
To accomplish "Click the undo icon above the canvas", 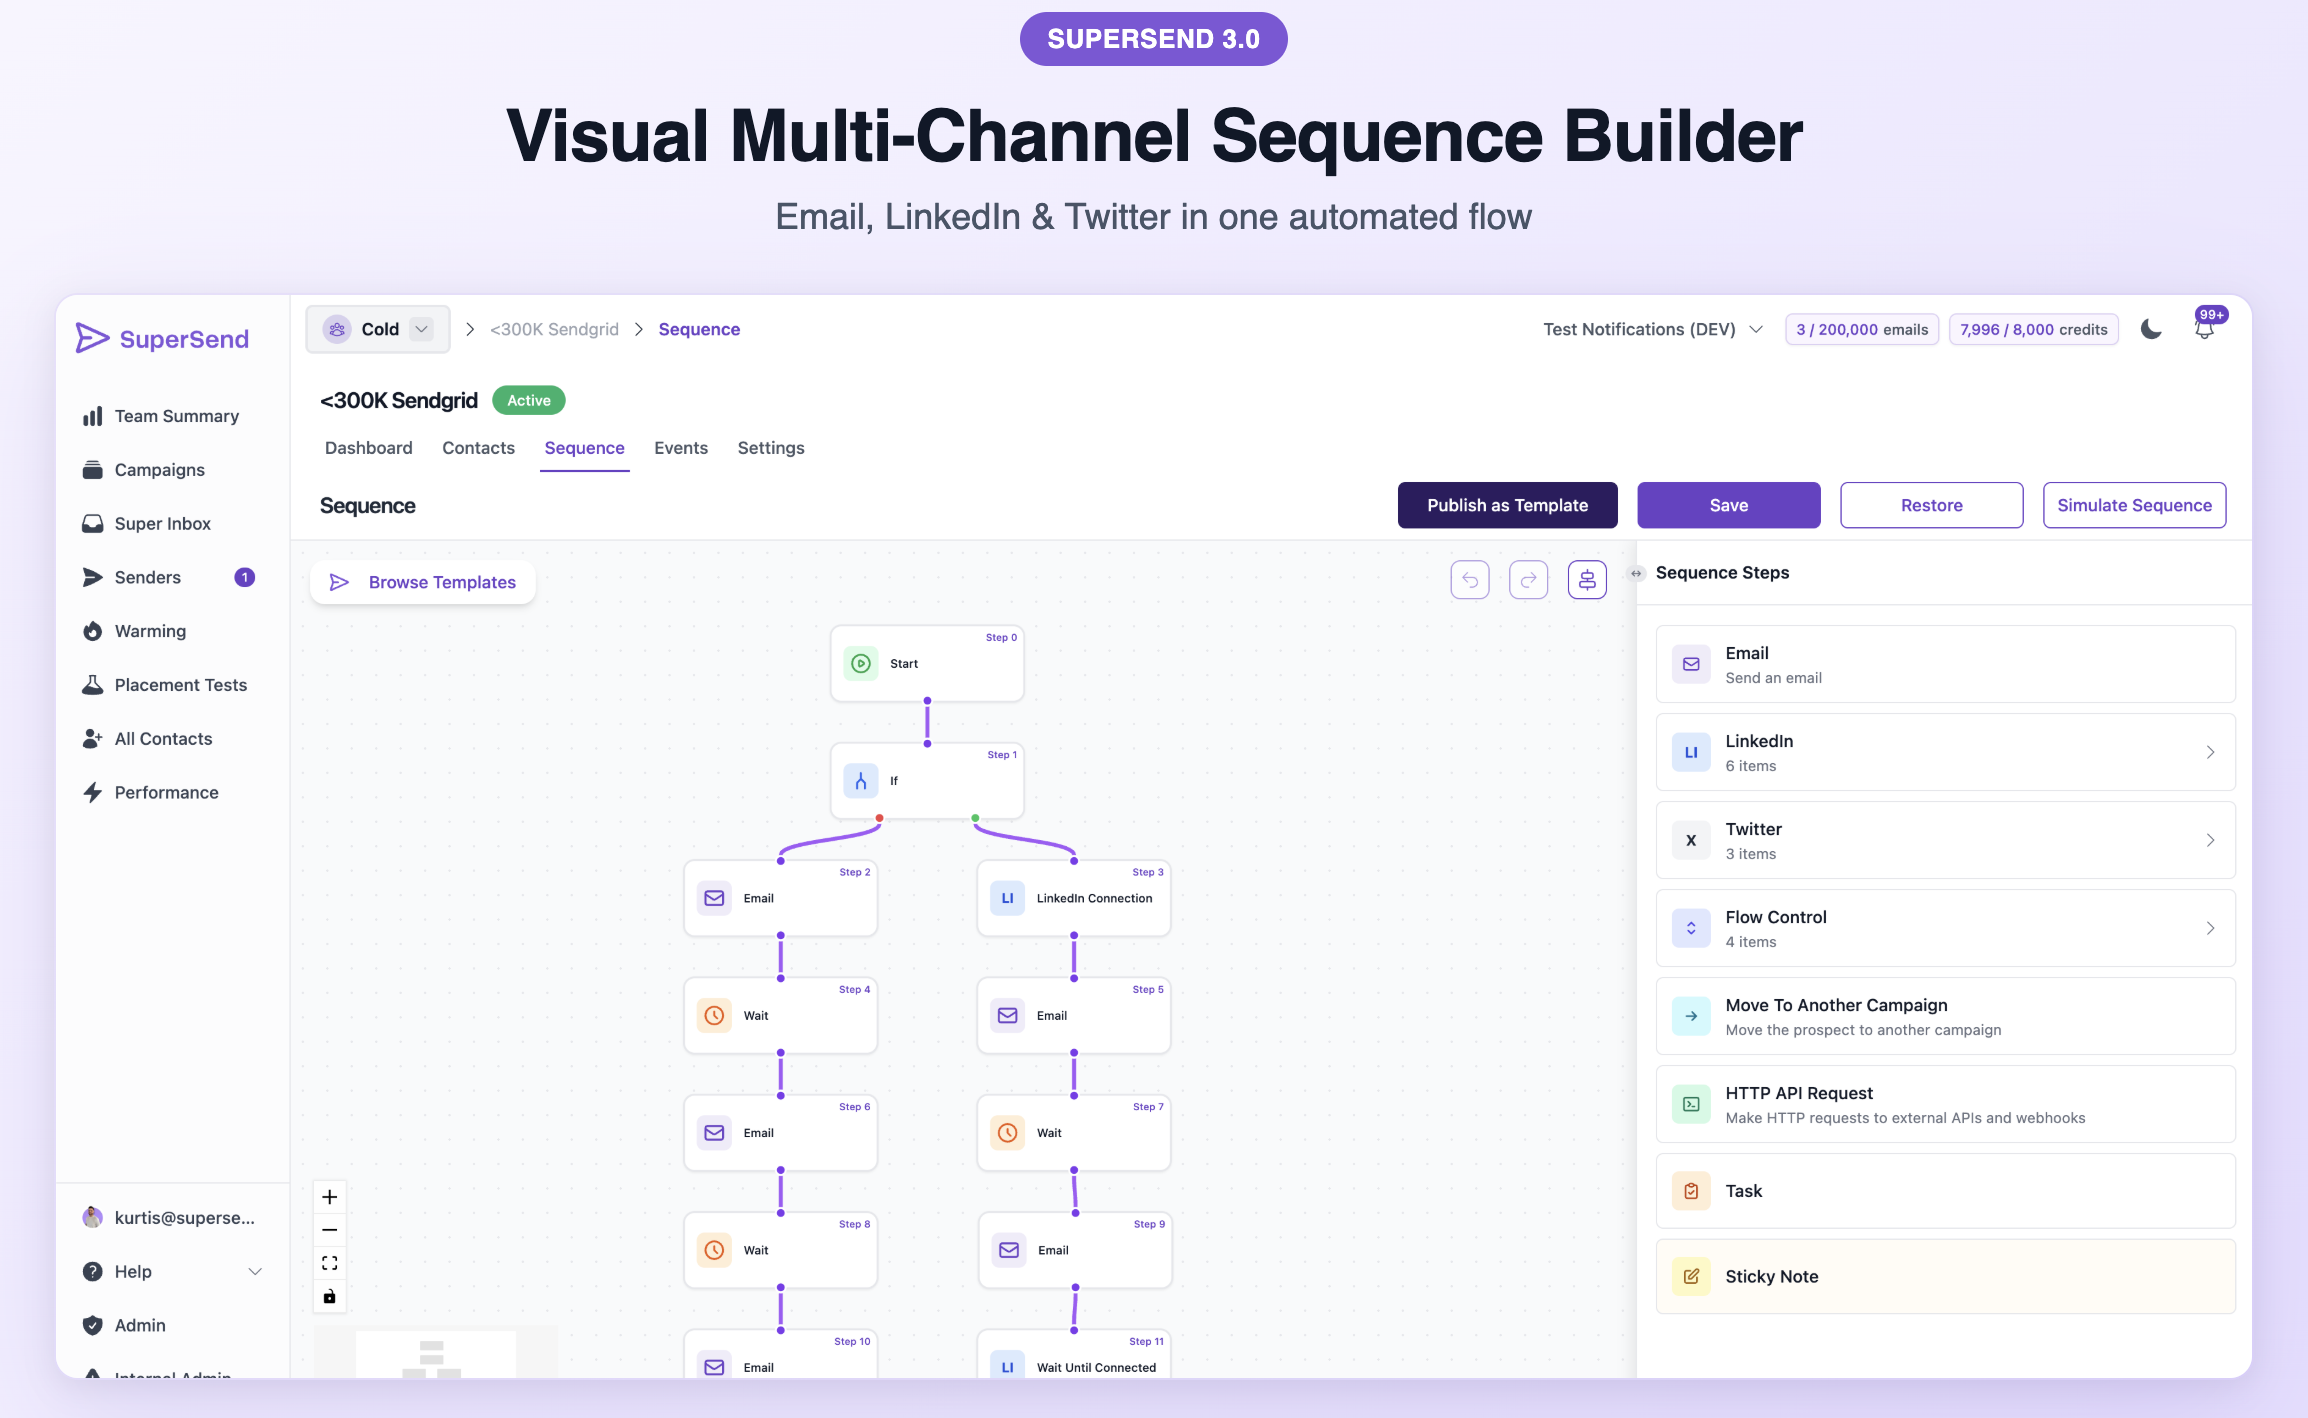I will tap(1469, 579).
